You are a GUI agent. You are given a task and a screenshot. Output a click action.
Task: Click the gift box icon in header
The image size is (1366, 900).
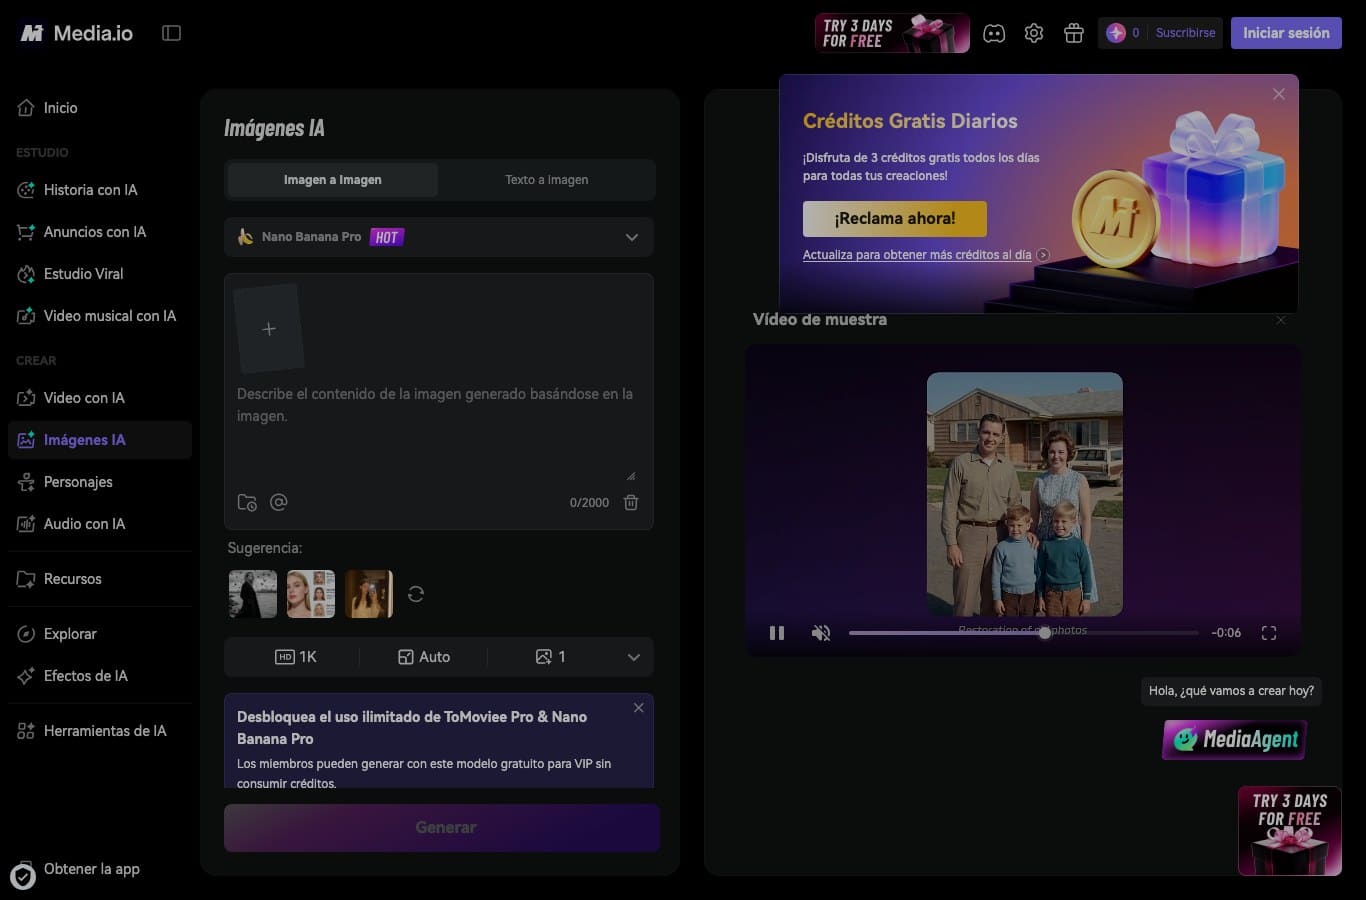1074,33
